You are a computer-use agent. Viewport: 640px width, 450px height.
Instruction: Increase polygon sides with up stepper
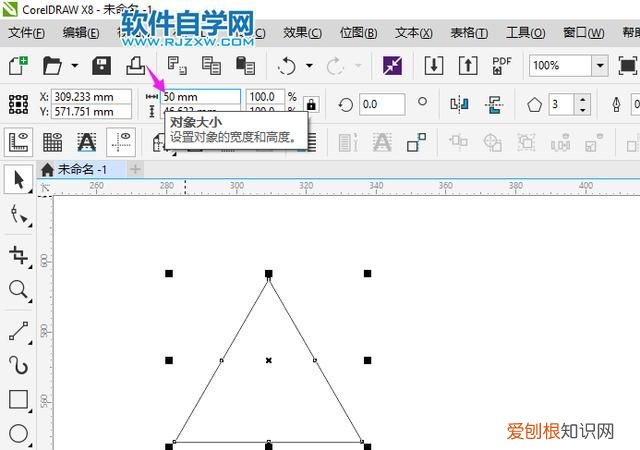(x=582, y=99)
